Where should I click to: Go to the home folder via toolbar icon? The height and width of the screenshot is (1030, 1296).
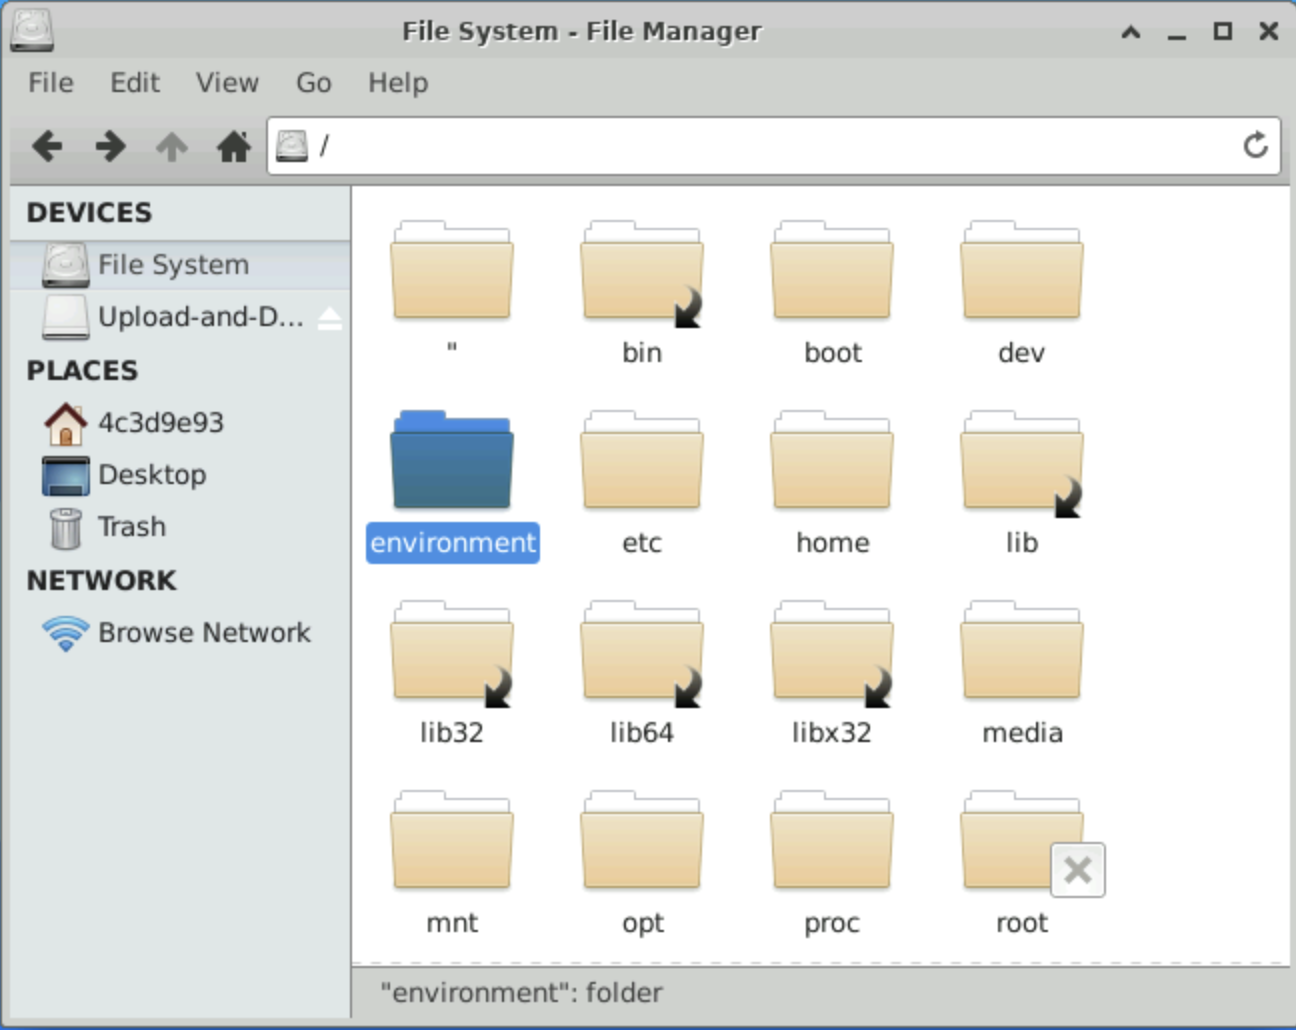[234, 147]
